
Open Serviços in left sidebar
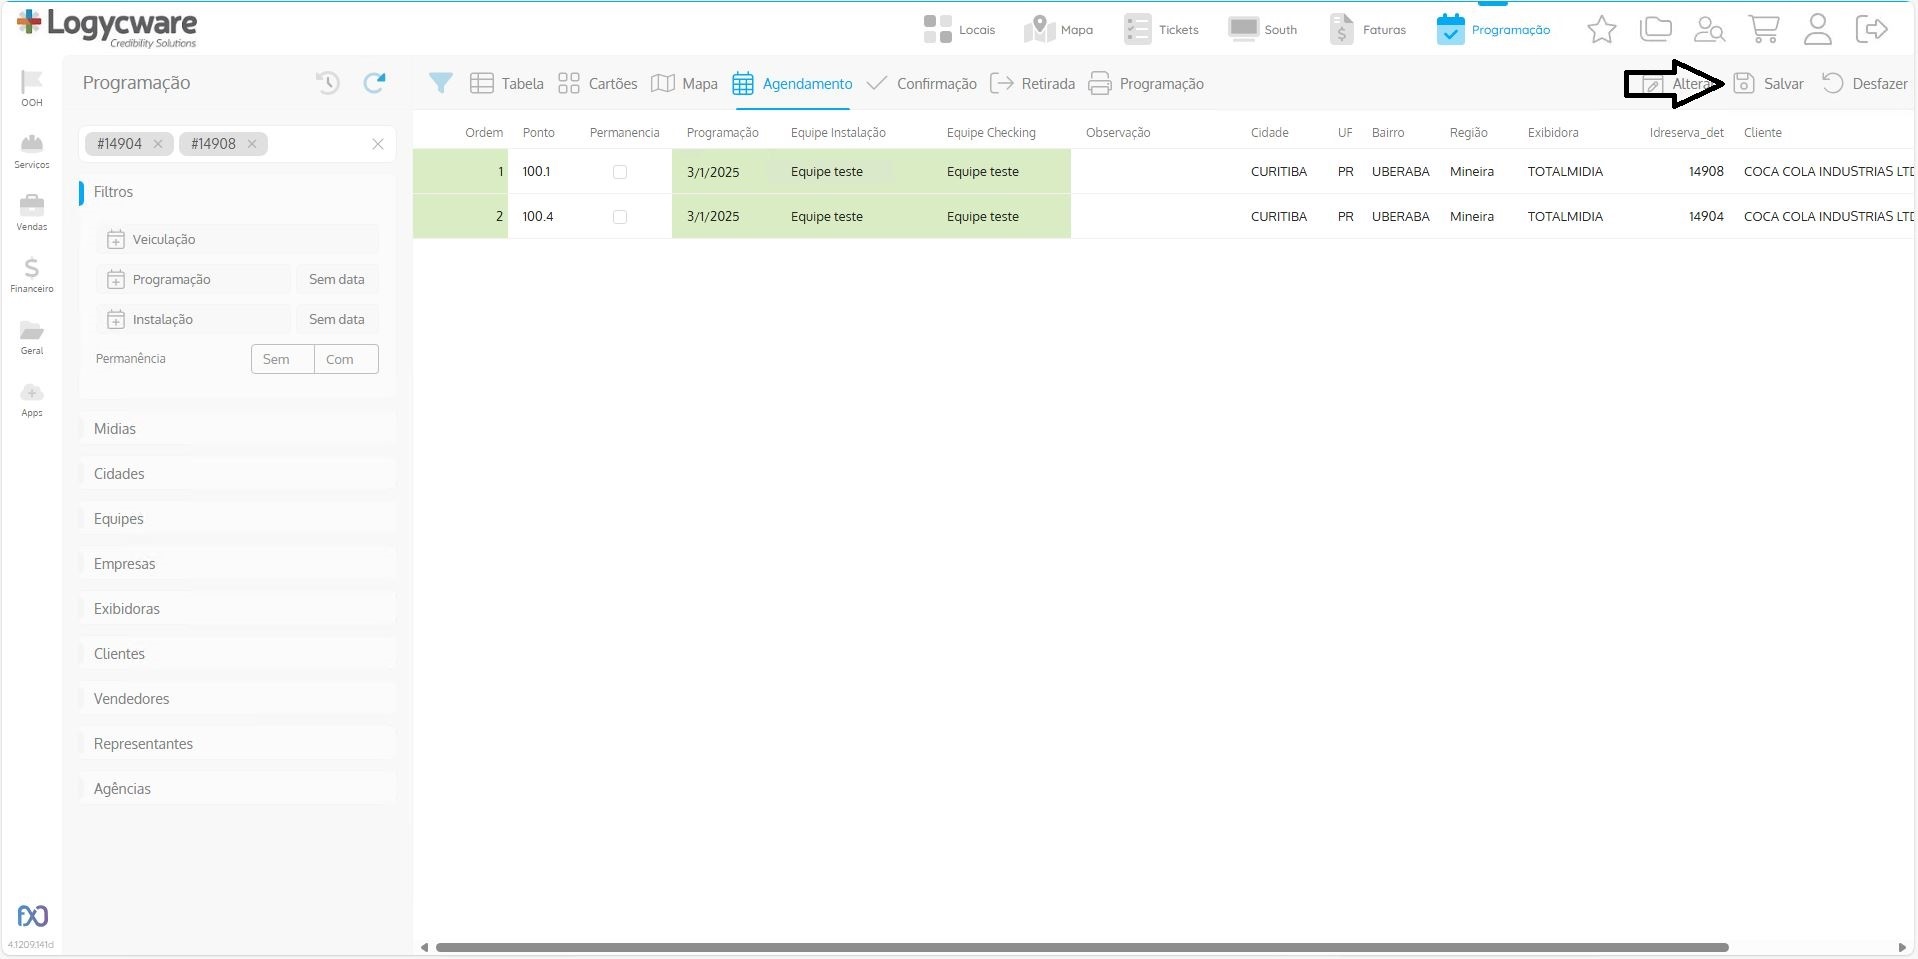(32, 151)
